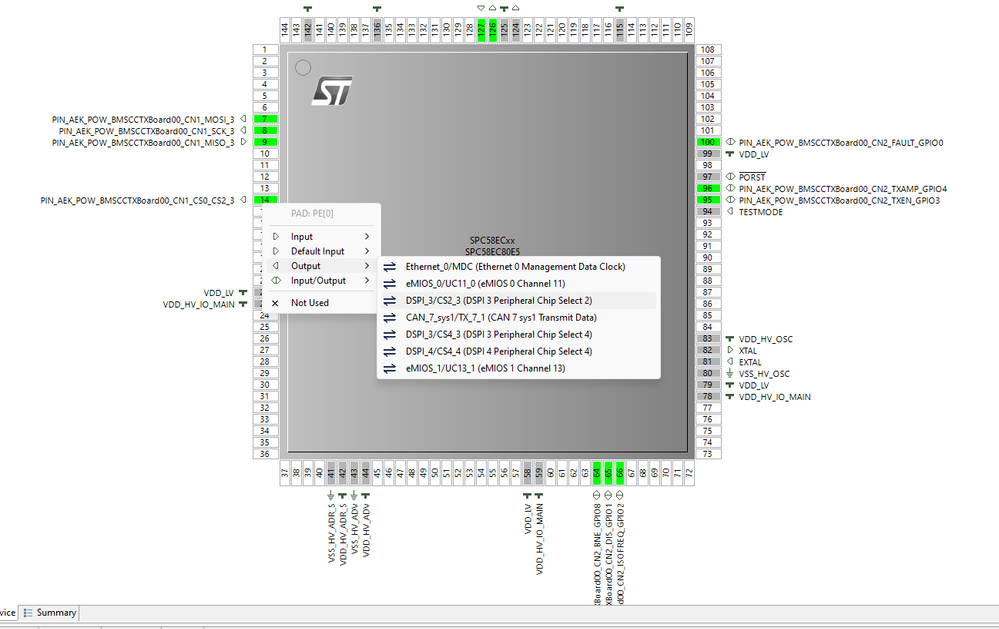Screen dimensions: 999x629
Task: Select pin 108 at top-right corner
Action: tap(708, 50)
